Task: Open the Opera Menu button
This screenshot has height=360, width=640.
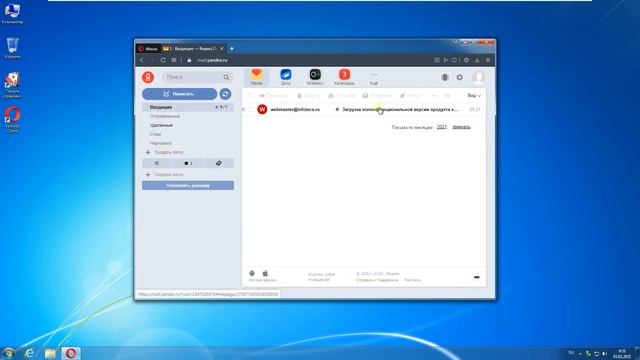Action: click(148, 49)
